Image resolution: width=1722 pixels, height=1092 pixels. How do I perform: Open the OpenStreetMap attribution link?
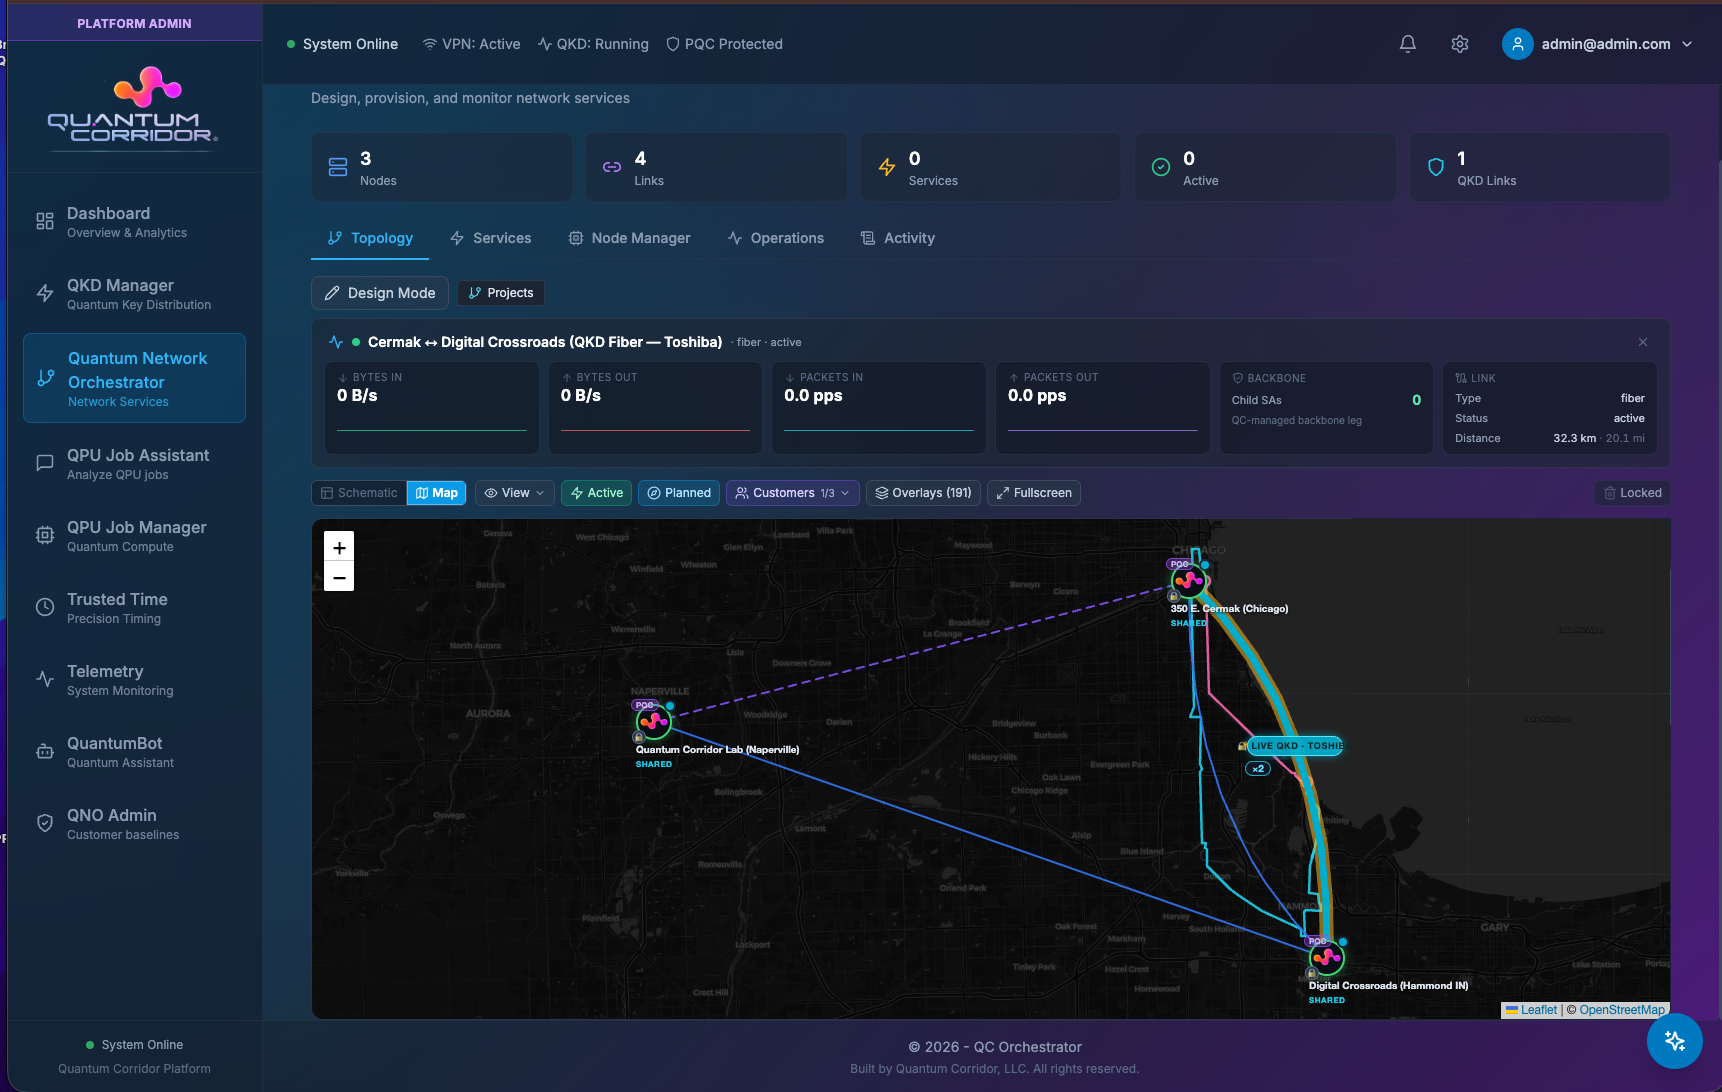[1622, 1010]
